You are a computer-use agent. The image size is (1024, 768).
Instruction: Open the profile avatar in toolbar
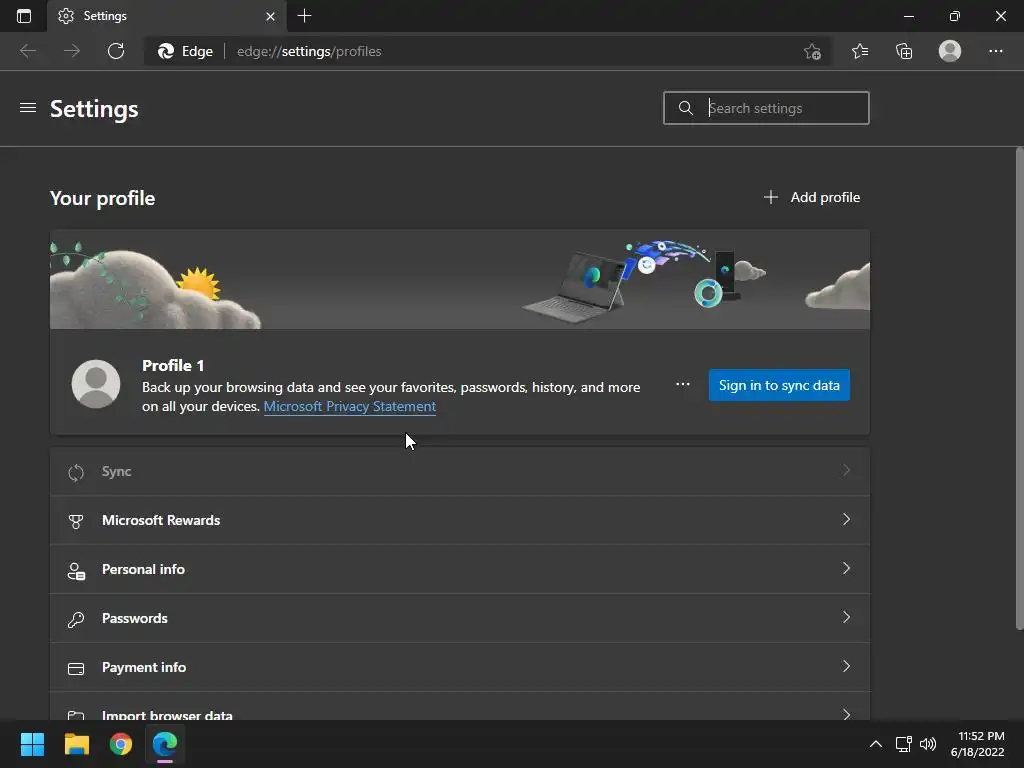coord(950,51)
